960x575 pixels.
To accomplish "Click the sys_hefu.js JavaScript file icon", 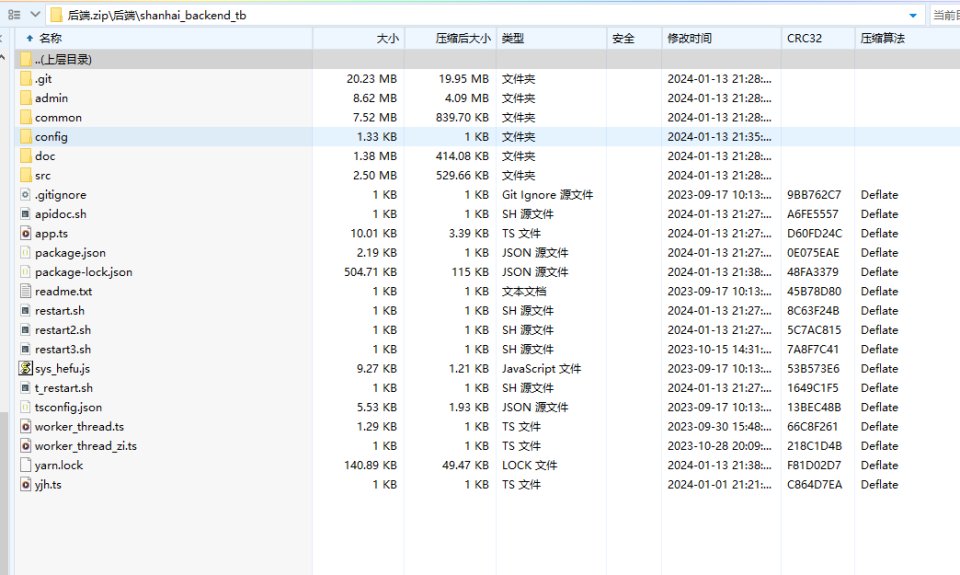I will click(x=26, y=369).
